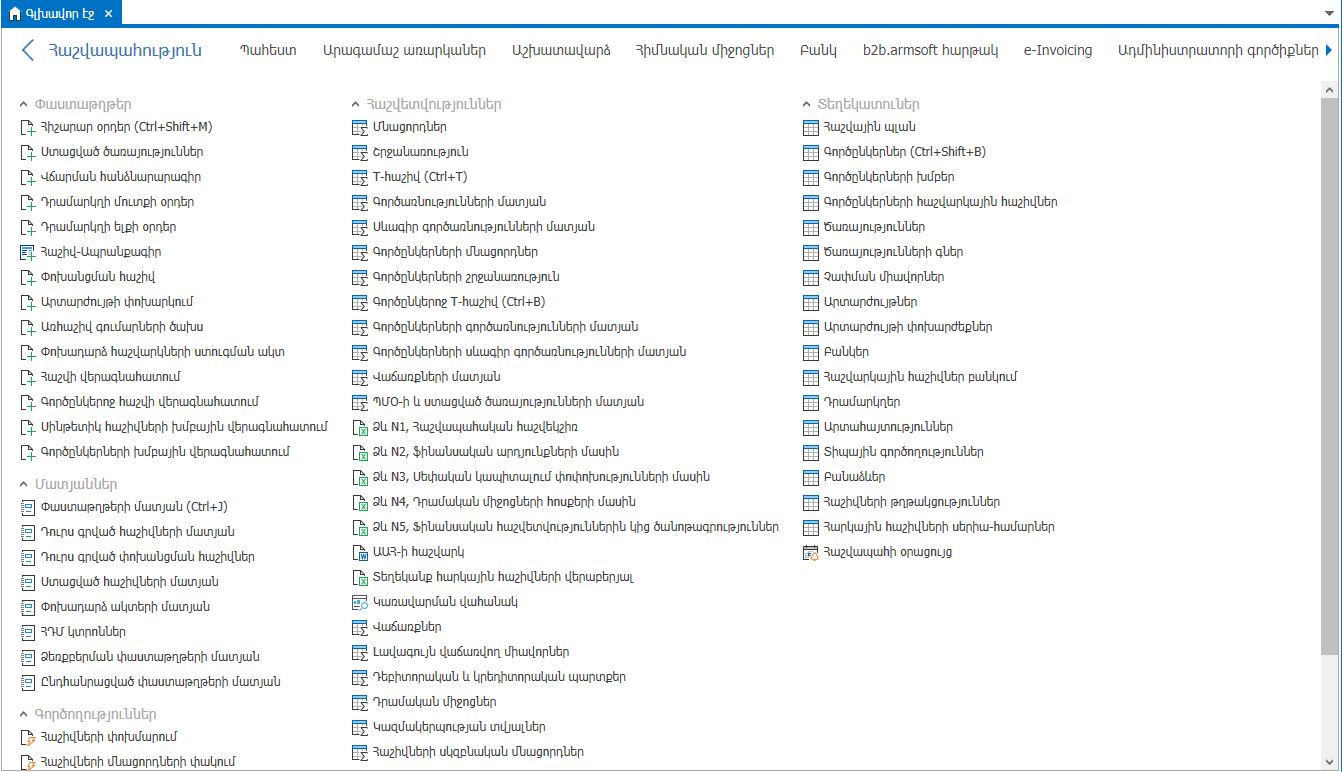Click the Կառավարման վահանակ dashboard icon
The width and height of the screenshot is (1342, 772).
point(360,603)
